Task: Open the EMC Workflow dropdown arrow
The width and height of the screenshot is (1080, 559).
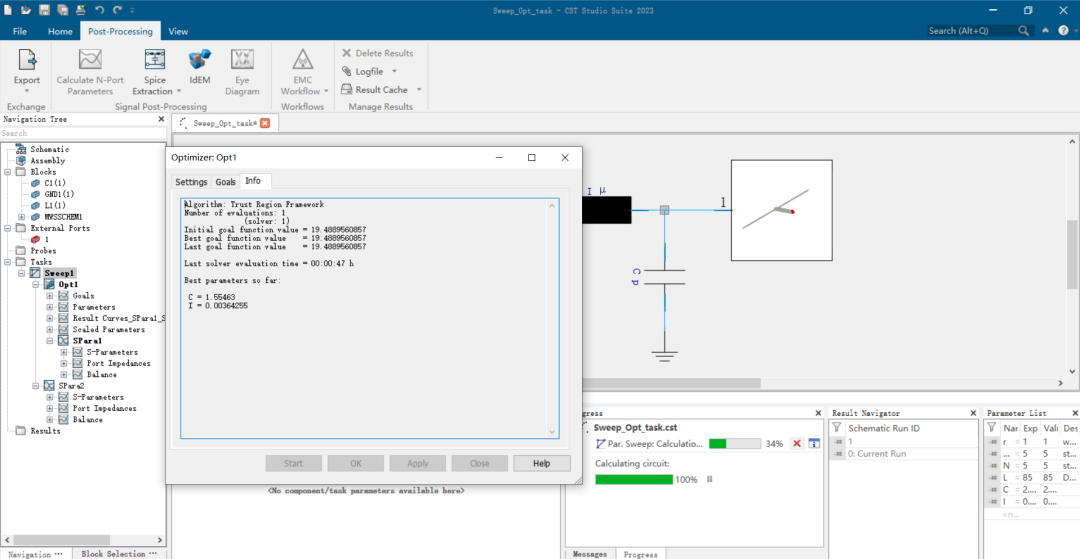Action: click(x=326, y=91)
